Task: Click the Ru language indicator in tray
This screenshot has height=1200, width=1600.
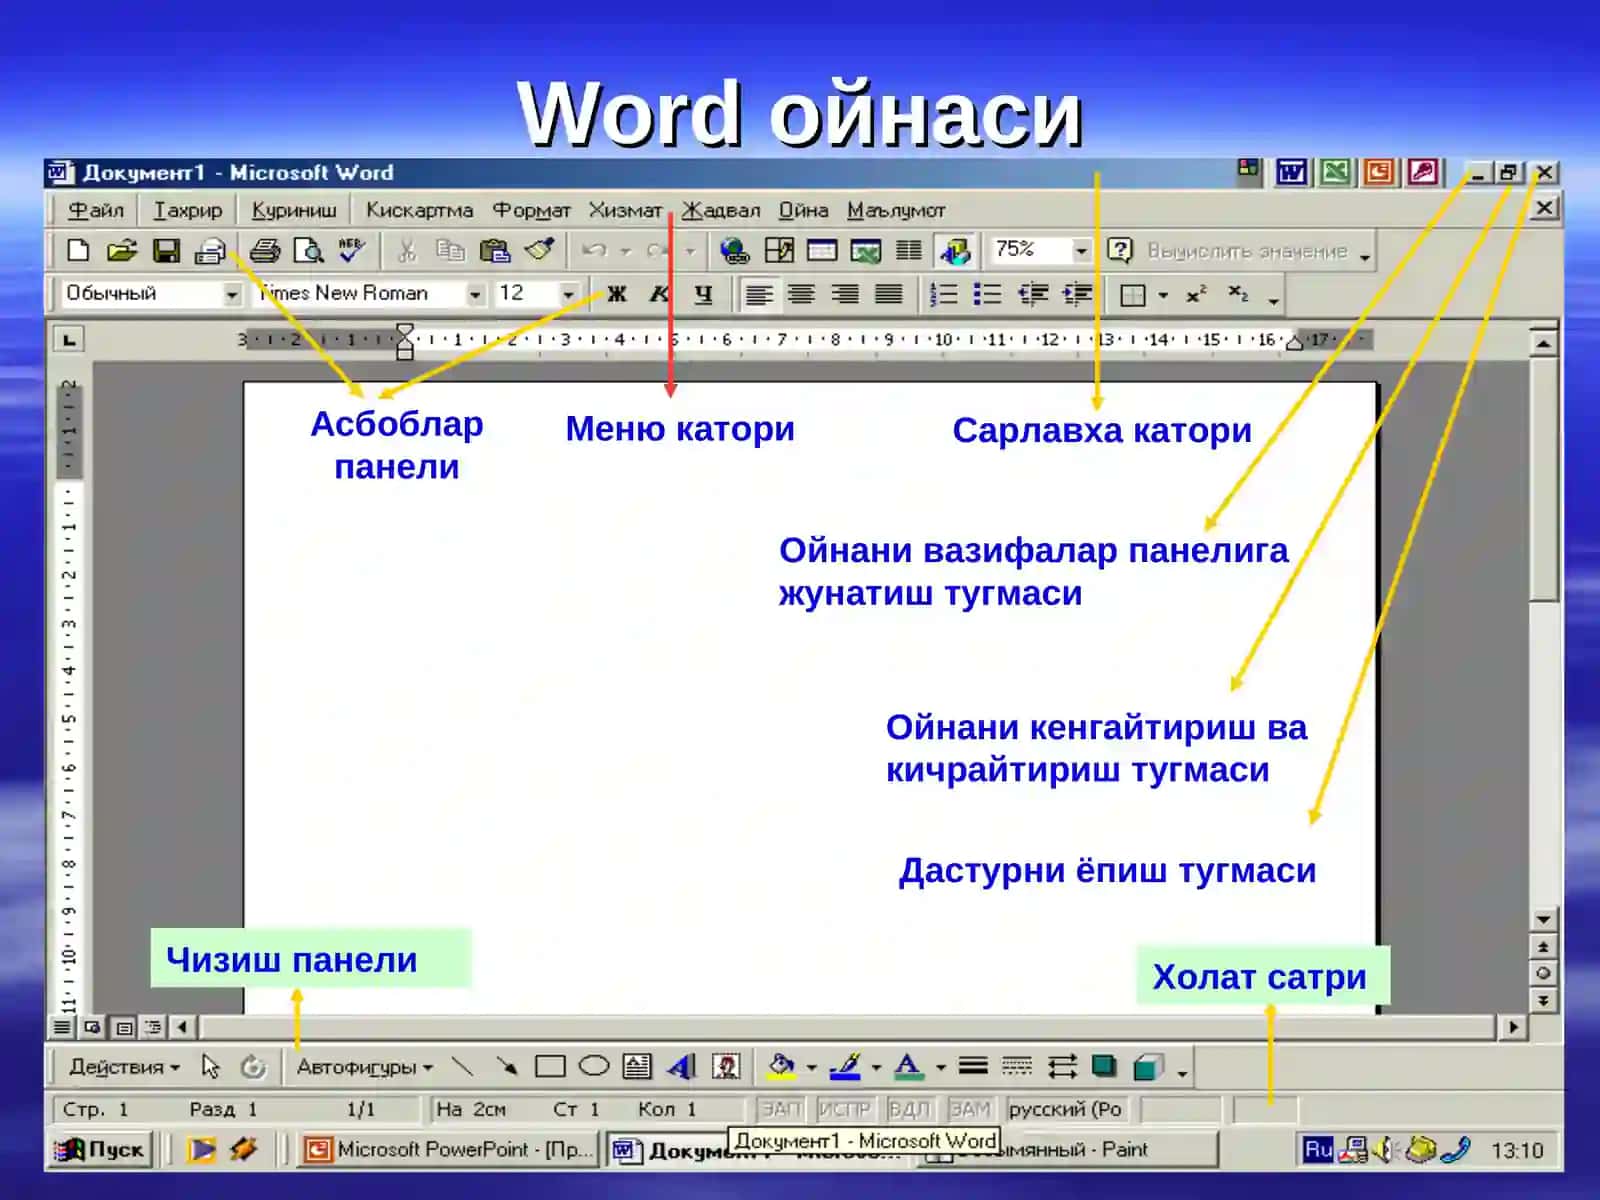Action: [1318, 1150]
